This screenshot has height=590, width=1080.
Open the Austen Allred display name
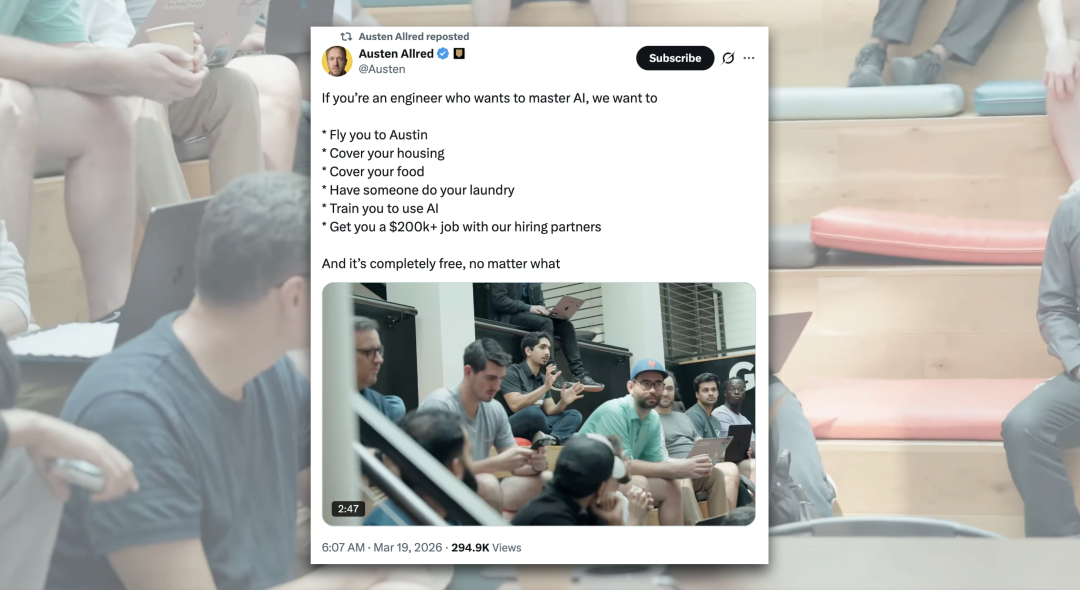(396, 54)
